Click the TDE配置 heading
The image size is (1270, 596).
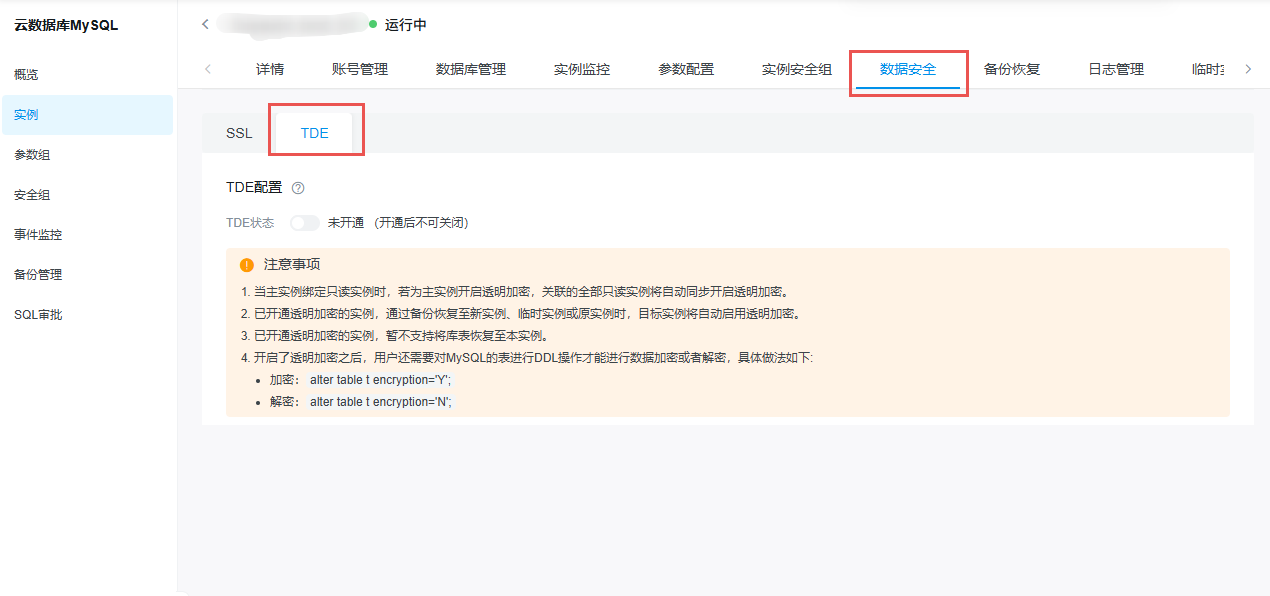[x=255, y=188]
